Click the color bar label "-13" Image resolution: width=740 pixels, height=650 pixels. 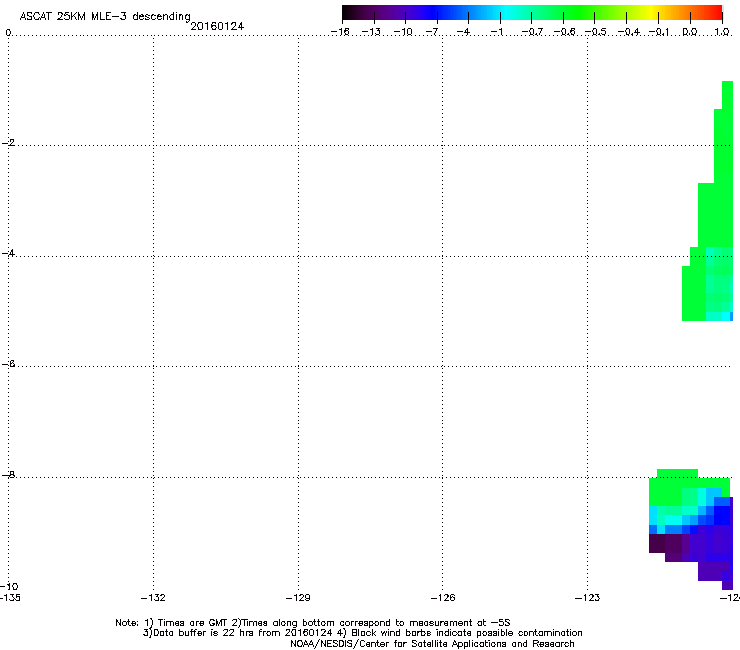click(371, 32)
